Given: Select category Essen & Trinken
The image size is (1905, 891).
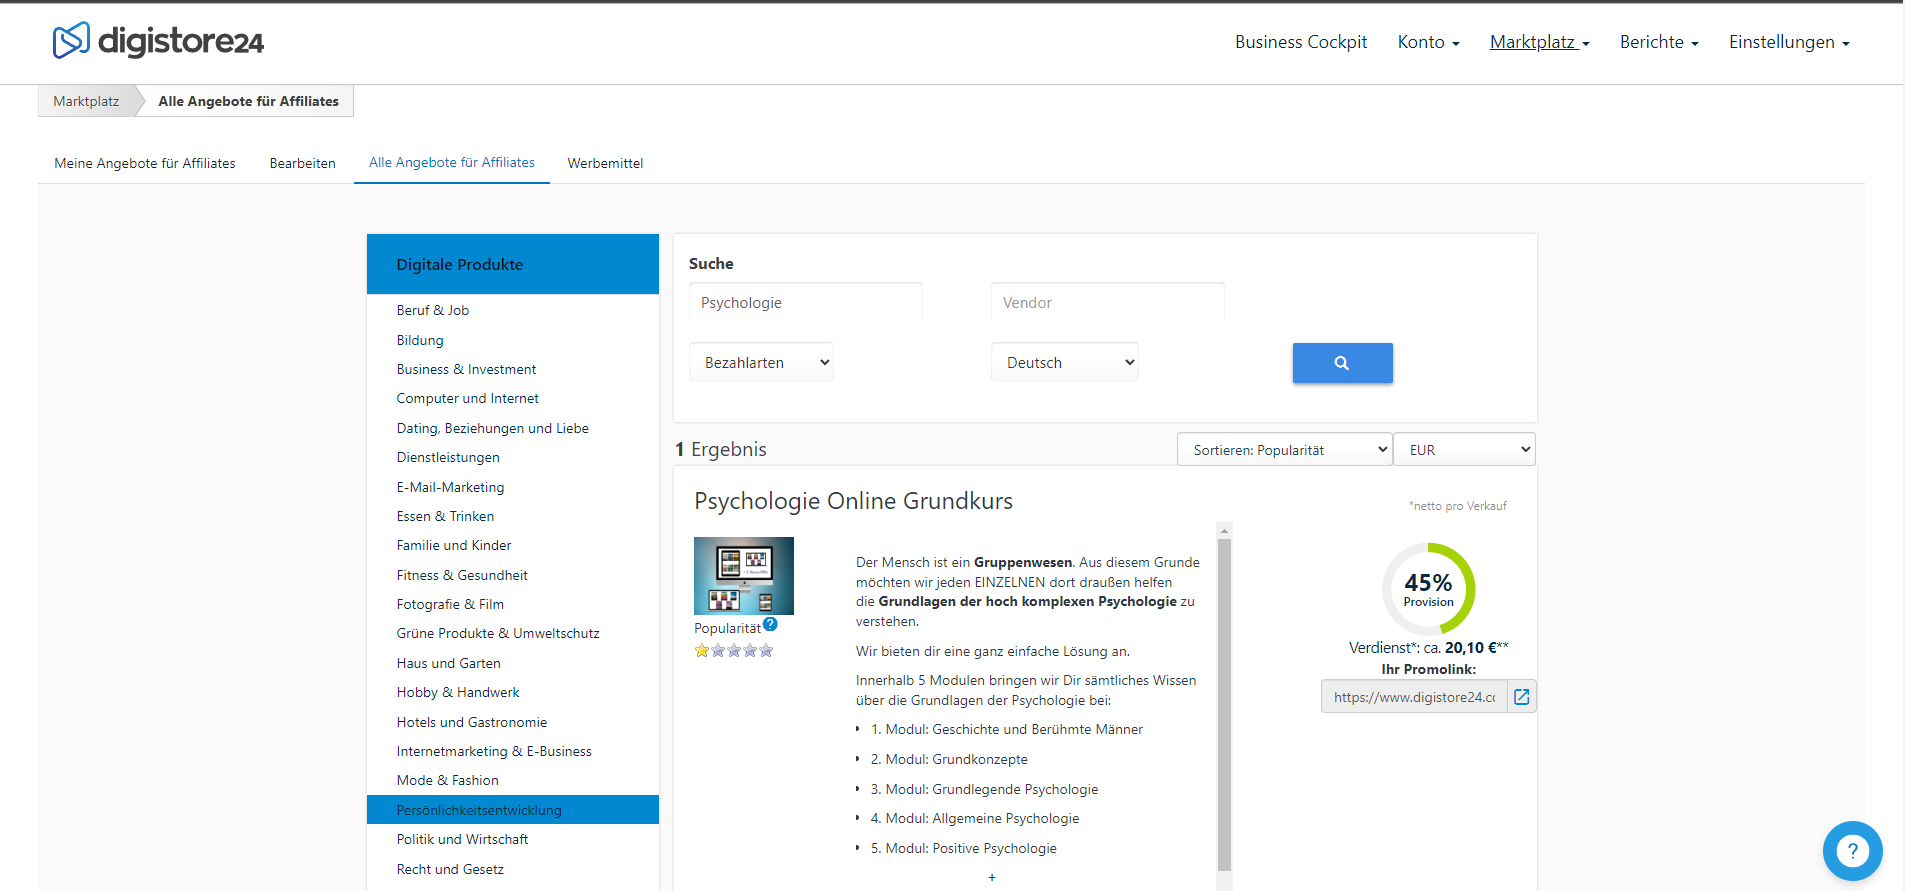Looking at the screenshot, I should (445, 516).
